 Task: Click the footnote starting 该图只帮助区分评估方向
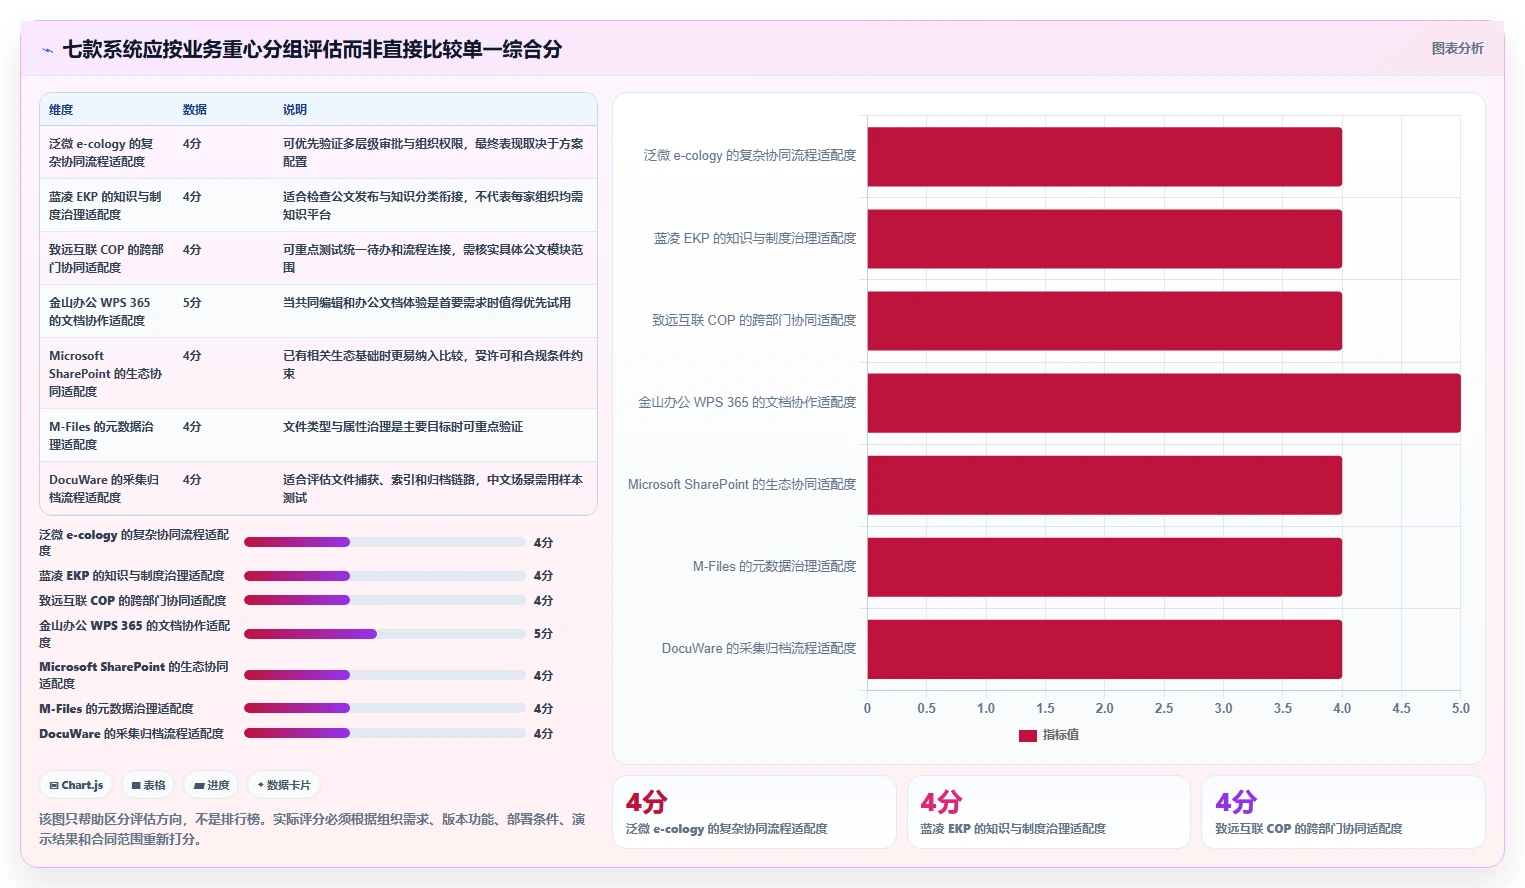click(x=312, y=829)
